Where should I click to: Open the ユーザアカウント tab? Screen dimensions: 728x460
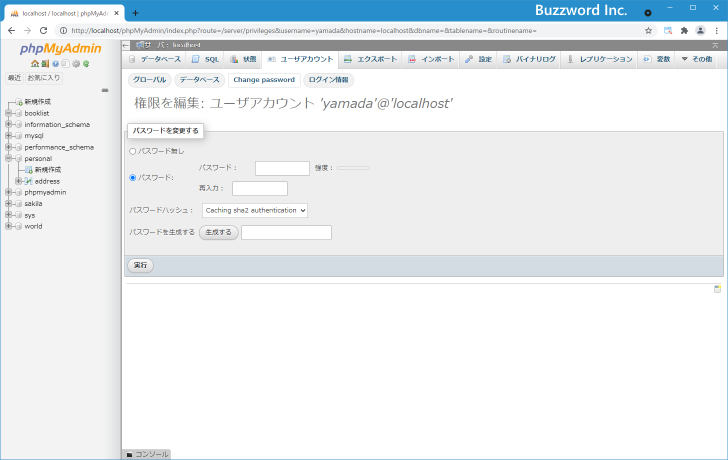tap(300, 59)
